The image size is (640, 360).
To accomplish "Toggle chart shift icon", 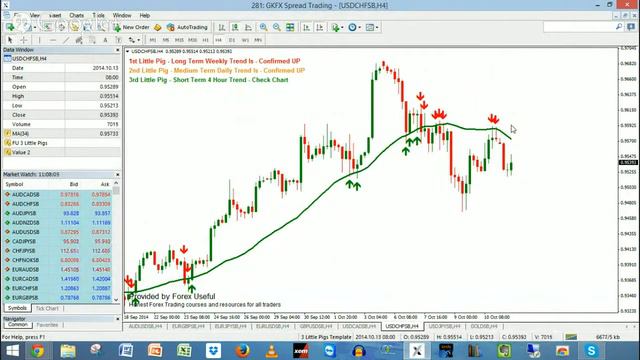I will coord(320,27).
